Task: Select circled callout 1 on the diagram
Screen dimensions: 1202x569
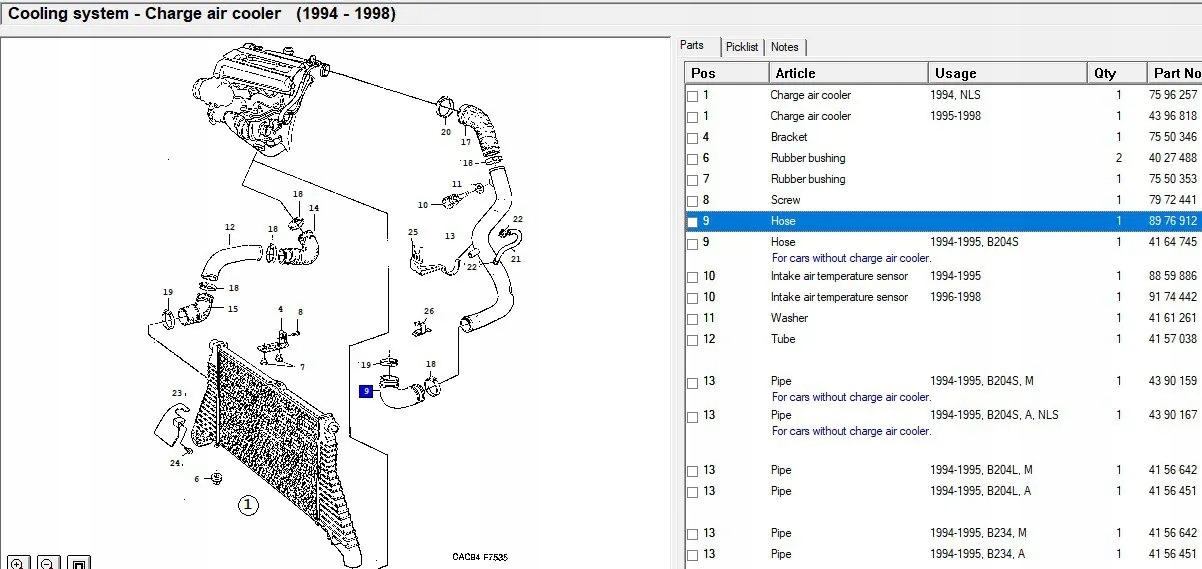Action: [x=247, y=505]
